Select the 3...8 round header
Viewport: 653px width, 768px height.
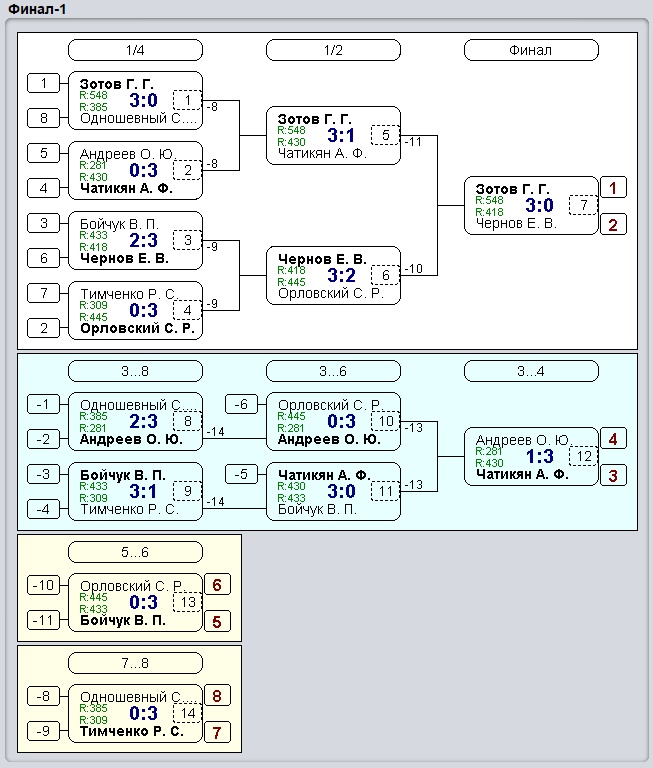pyautogui.click(x=135, y=371)
